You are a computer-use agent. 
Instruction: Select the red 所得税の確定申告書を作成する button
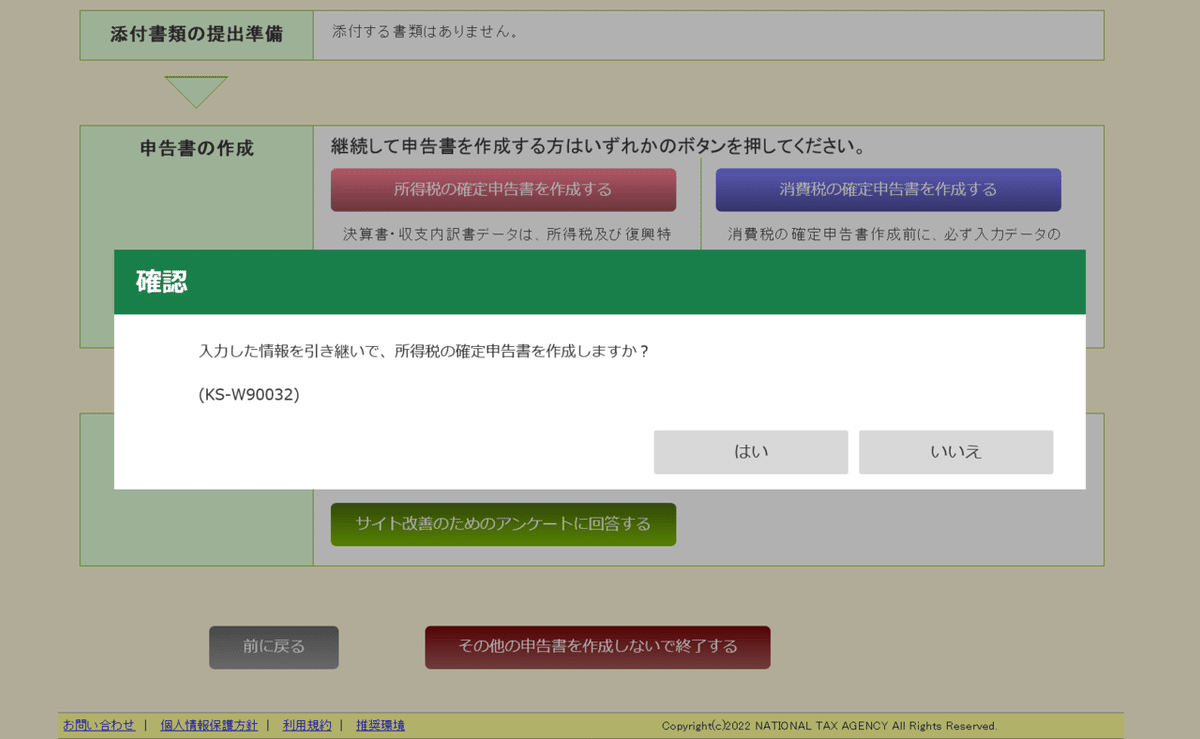pos(502,190)
